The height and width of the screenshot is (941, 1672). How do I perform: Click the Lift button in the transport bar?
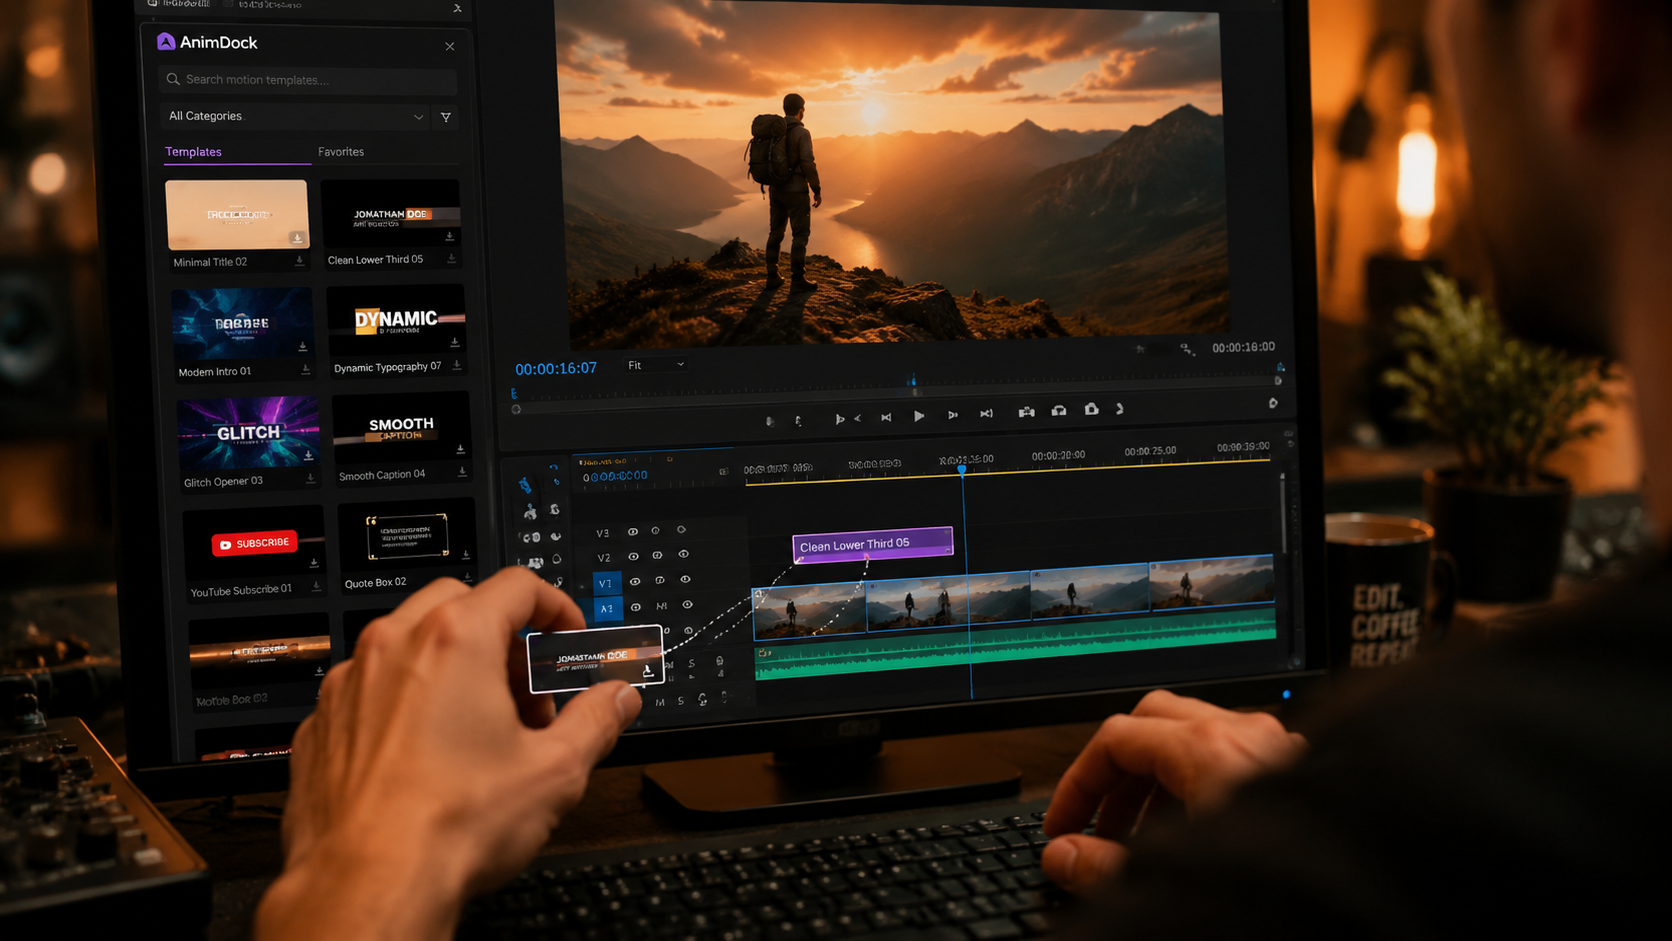point(1026,411)
